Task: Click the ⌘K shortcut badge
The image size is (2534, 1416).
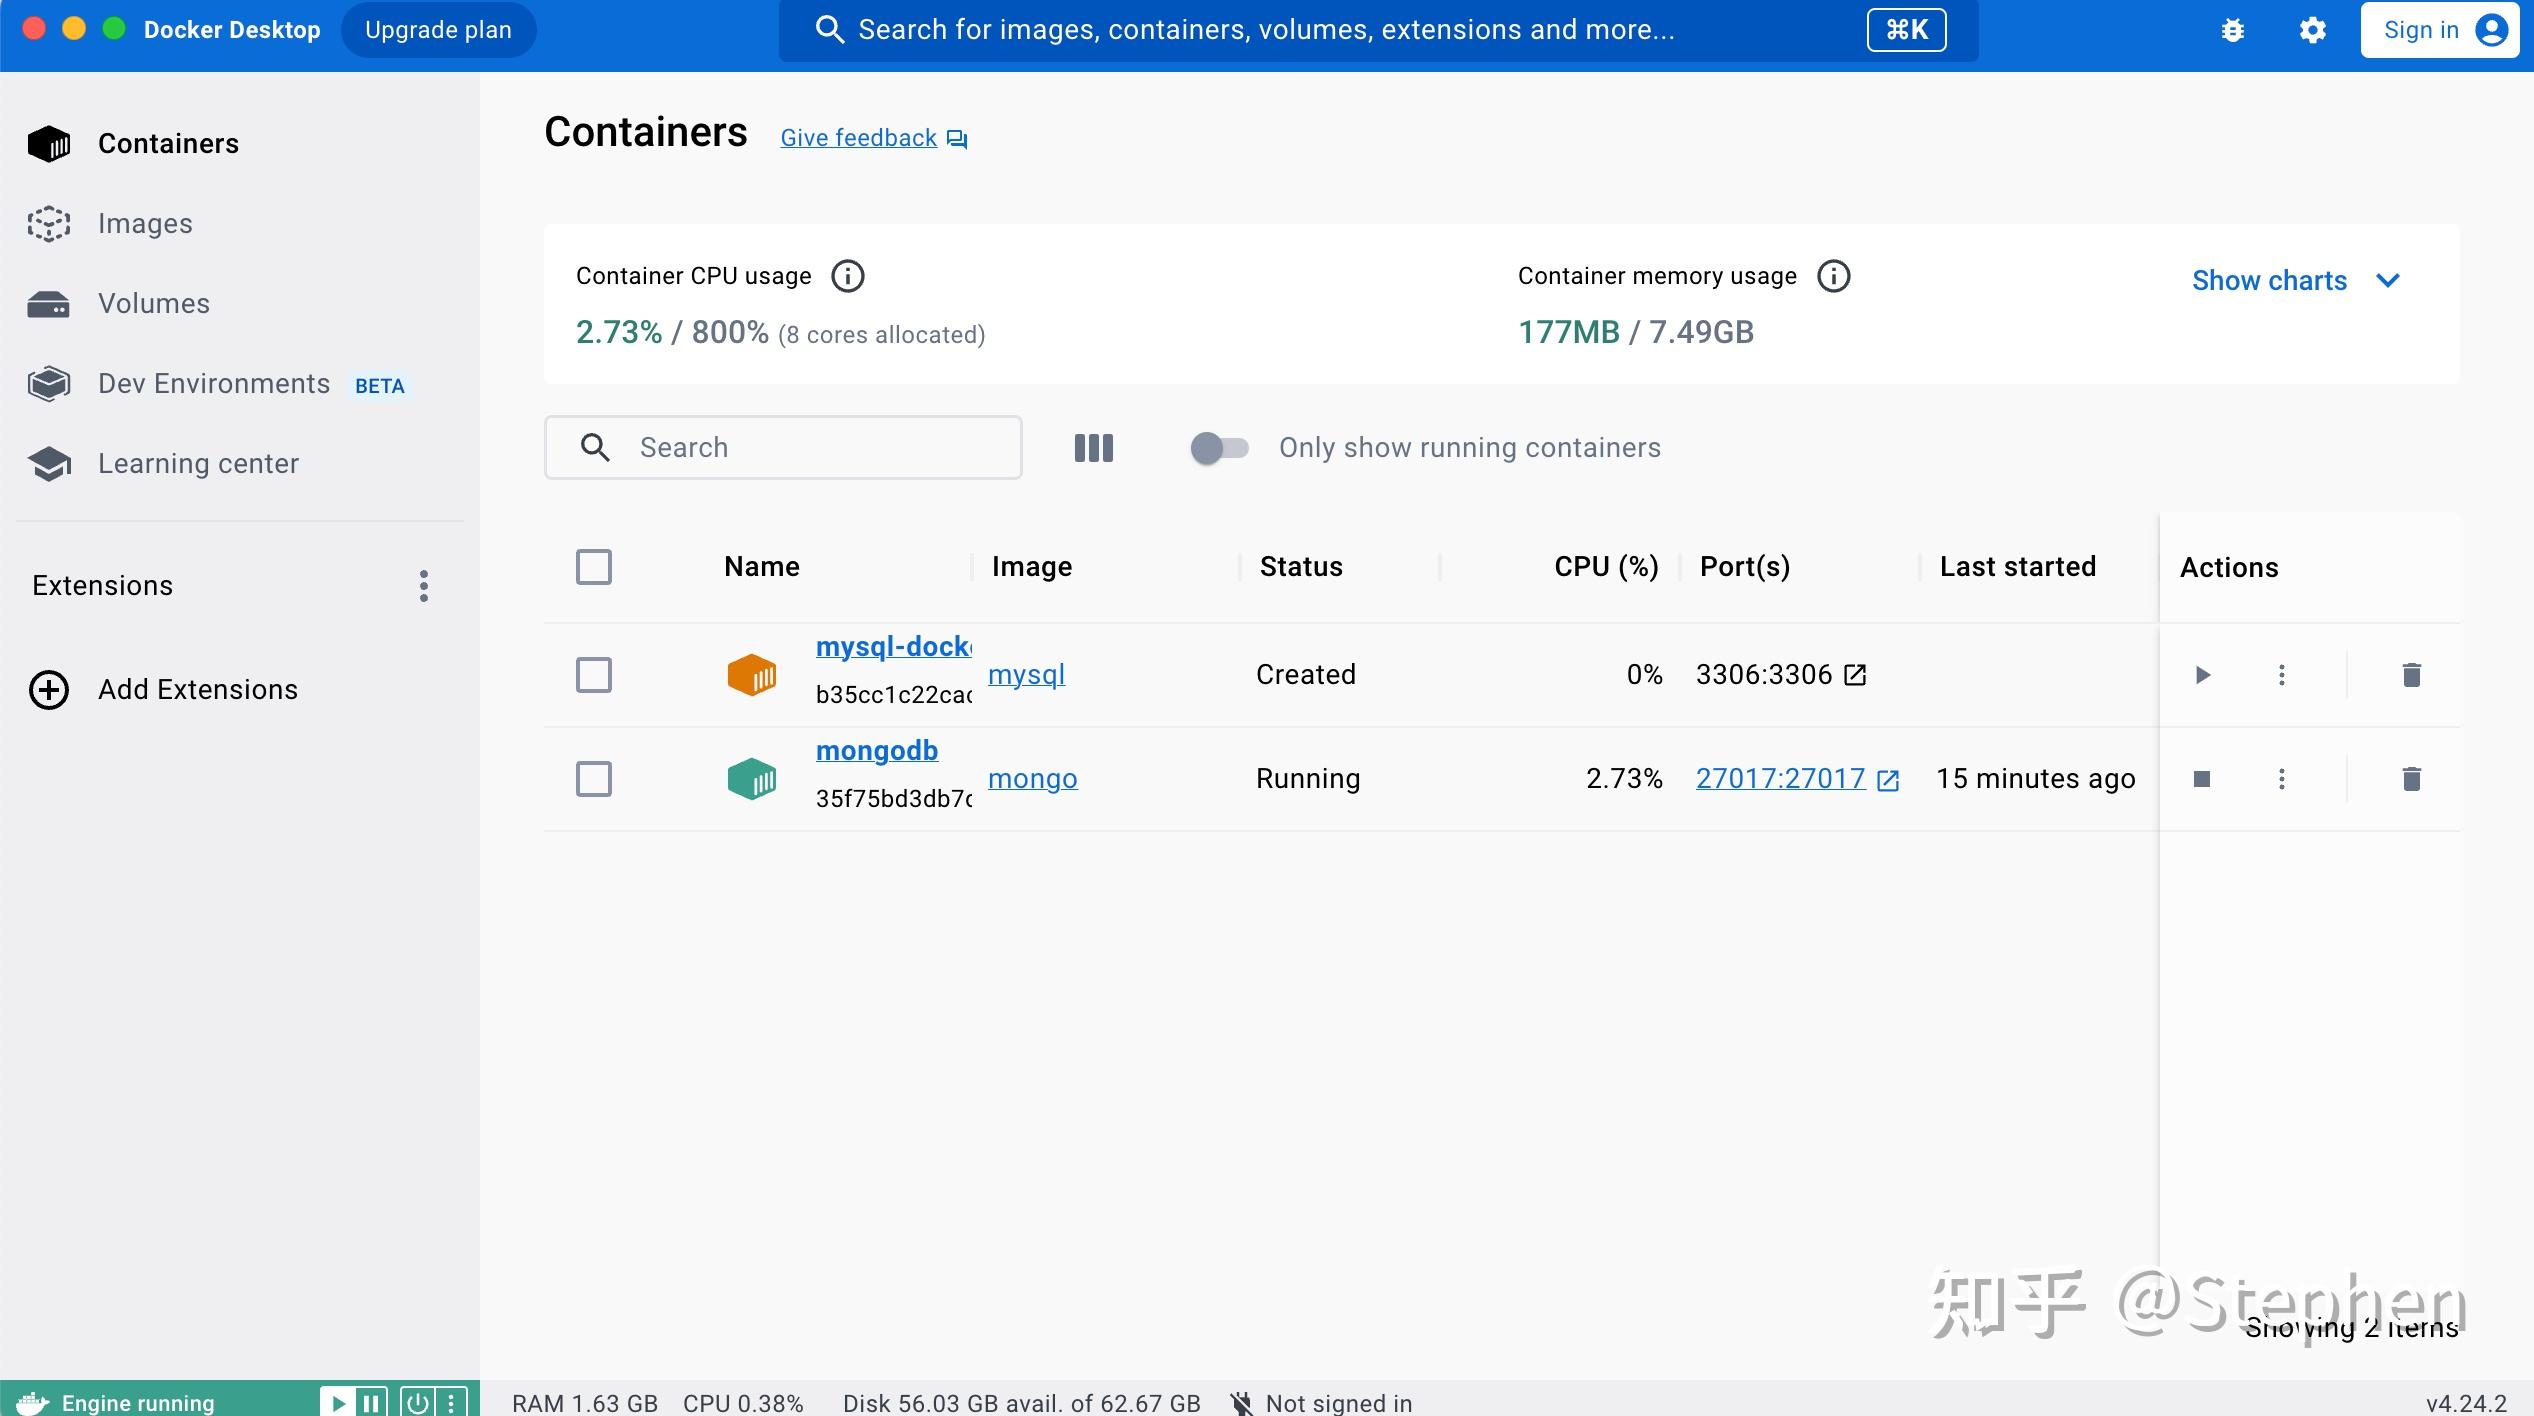Action: tap(1906, 30)
